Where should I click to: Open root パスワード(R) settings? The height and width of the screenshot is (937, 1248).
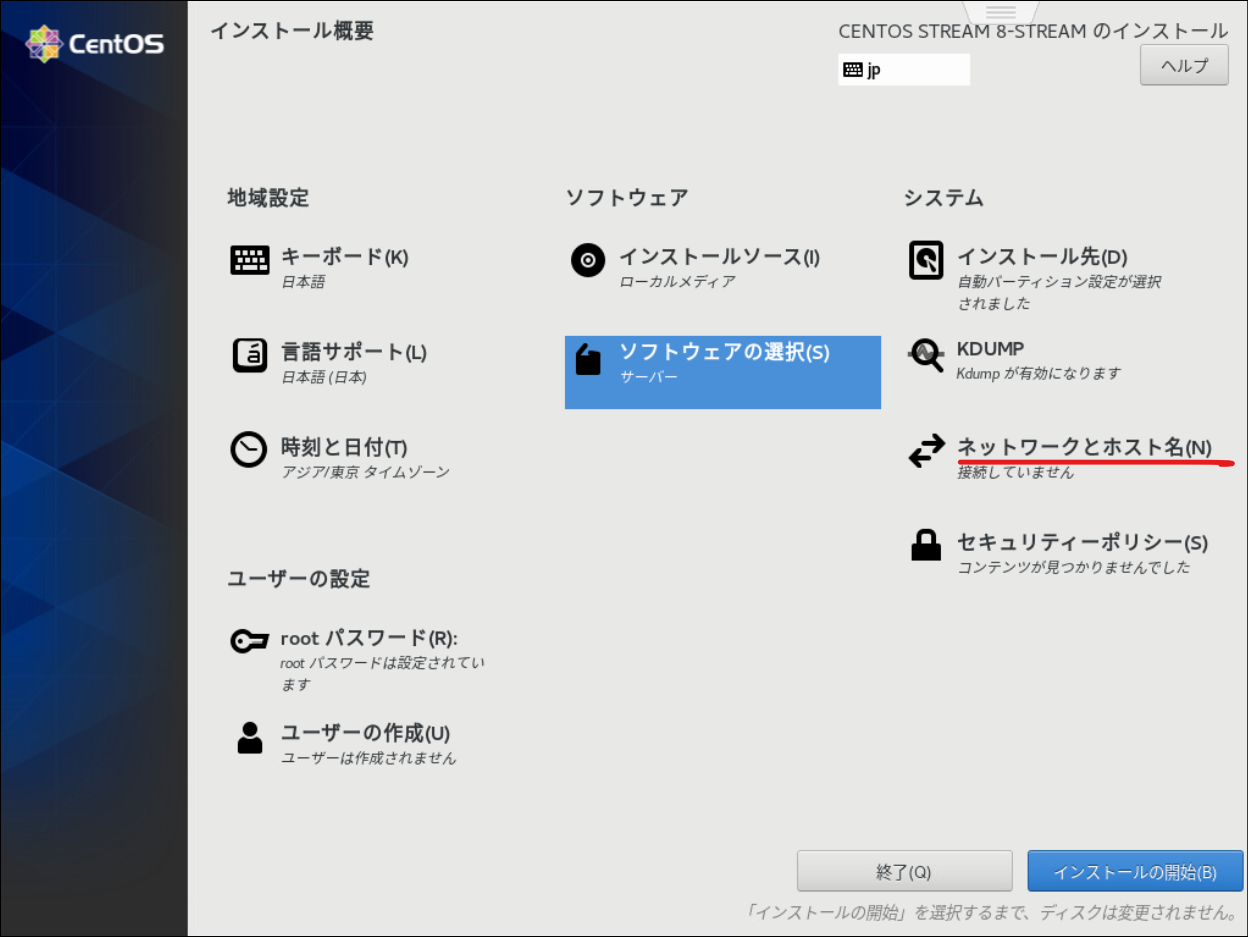(x=369, y=638)
